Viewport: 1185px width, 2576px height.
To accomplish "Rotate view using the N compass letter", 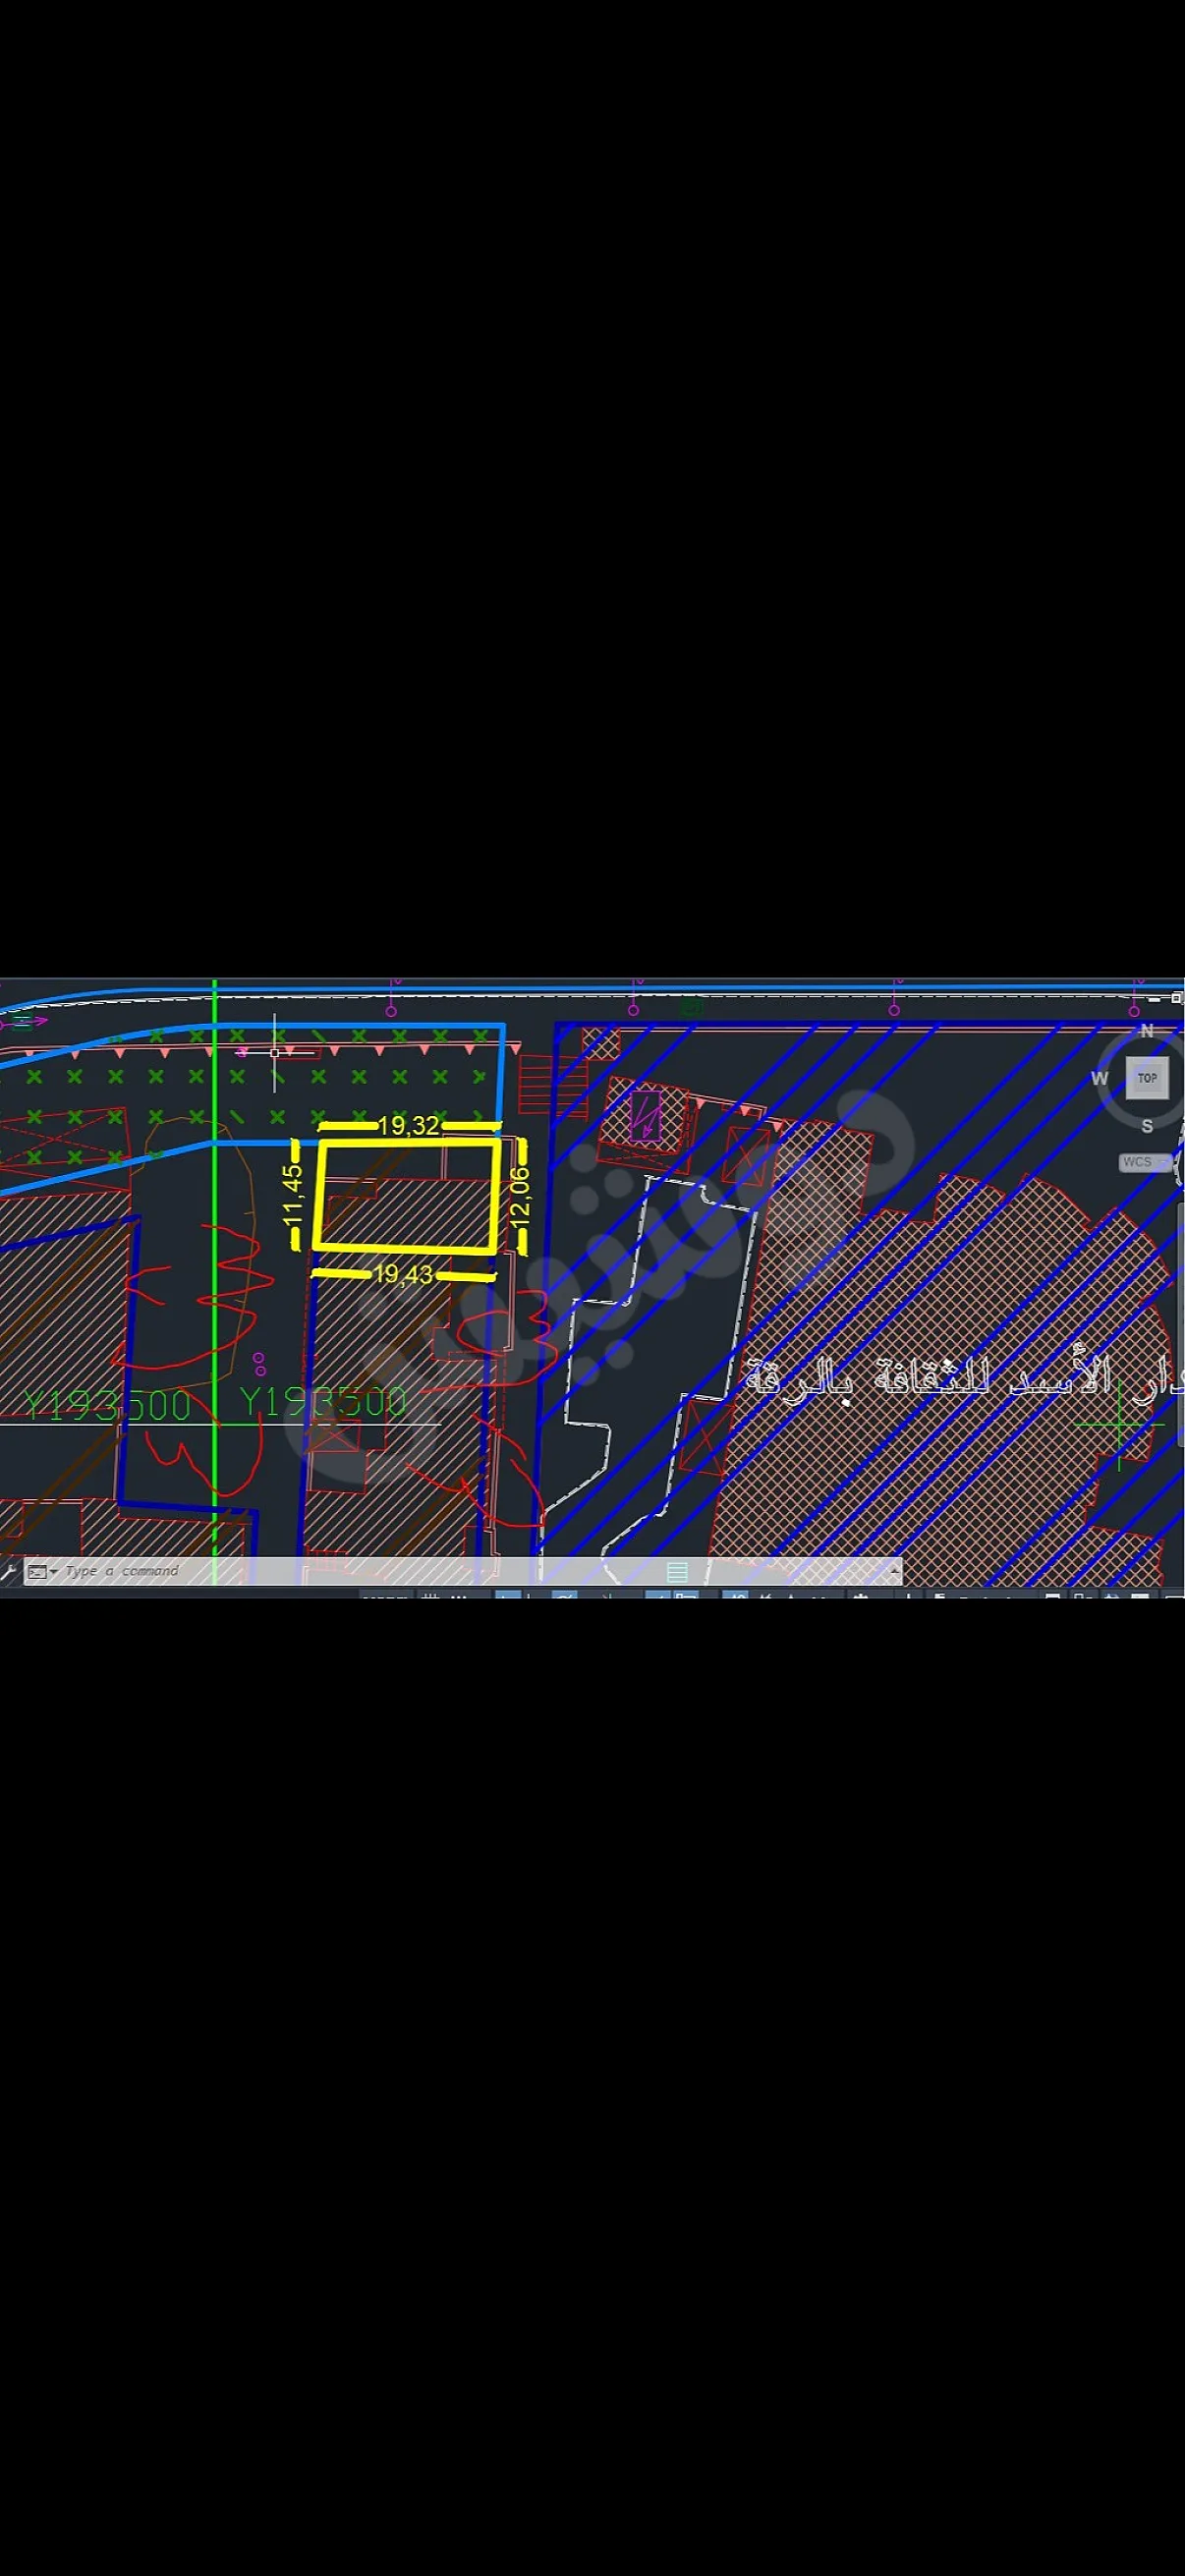I will pos(1147,1030).
